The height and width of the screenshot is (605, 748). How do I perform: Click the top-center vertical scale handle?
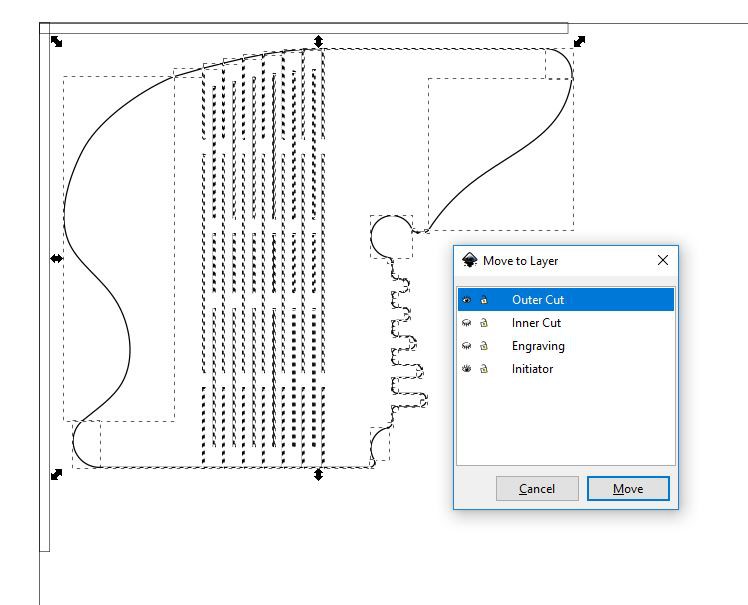319,42
